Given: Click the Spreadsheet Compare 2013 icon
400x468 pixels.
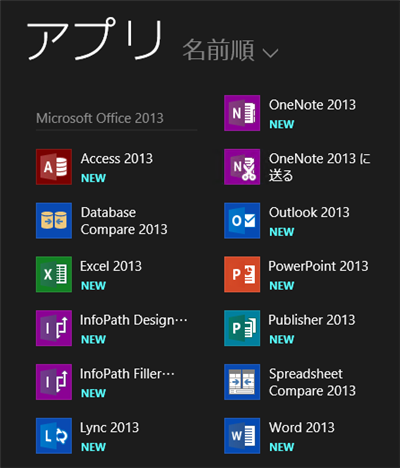Looking at the screenshot, I should coord(242,382).
